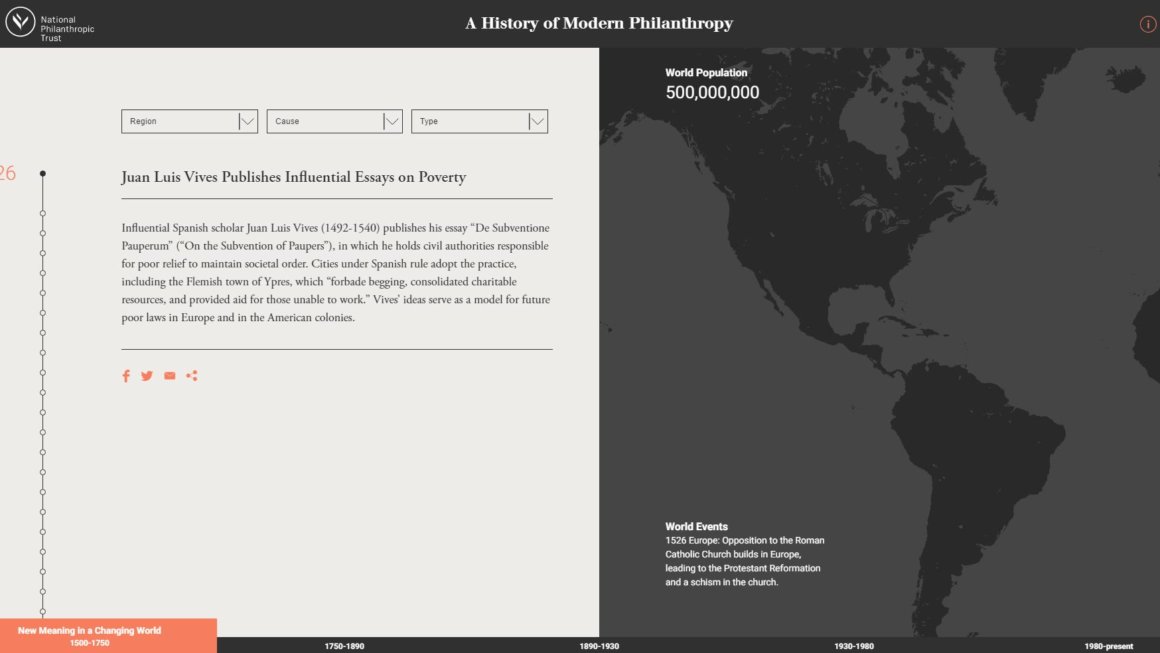Viewport: 1160px width, 653px height.
Task: Click the page title A History of Modern Philanthropy
Action: pos(598,23)
